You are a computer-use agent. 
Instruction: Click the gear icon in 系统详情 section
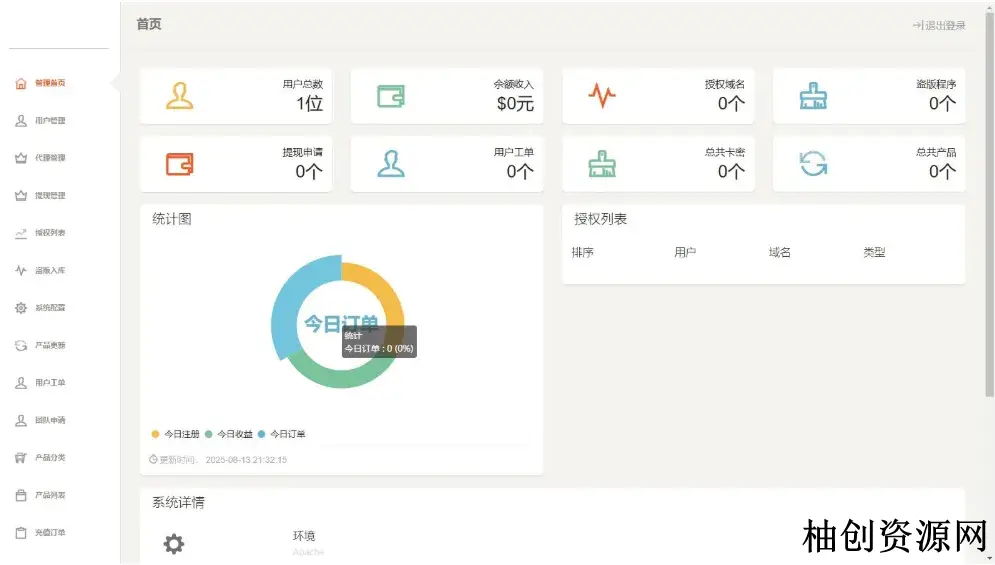174,543
